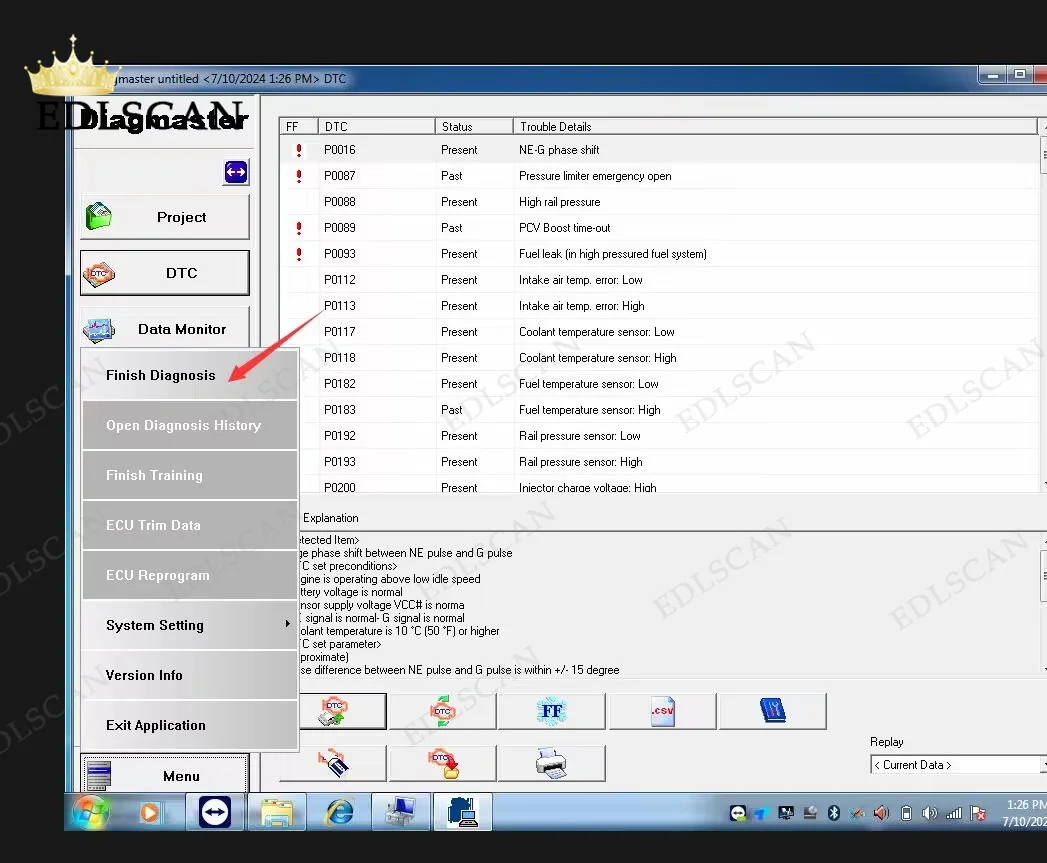The width and height of the screenshot is (1047, 863).
Task: Select Open Diagnosis History menu entry
Action: (190, 425)
